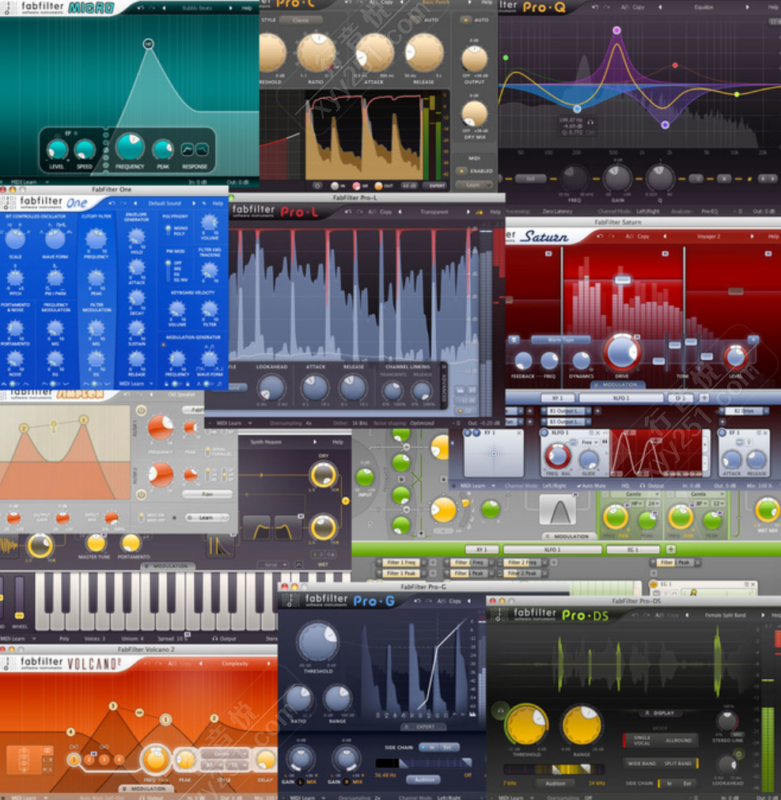Select the light blue band node in Pro-Q
The width and height of the screenshot is (781, 800).
click(x=577, y=109)
